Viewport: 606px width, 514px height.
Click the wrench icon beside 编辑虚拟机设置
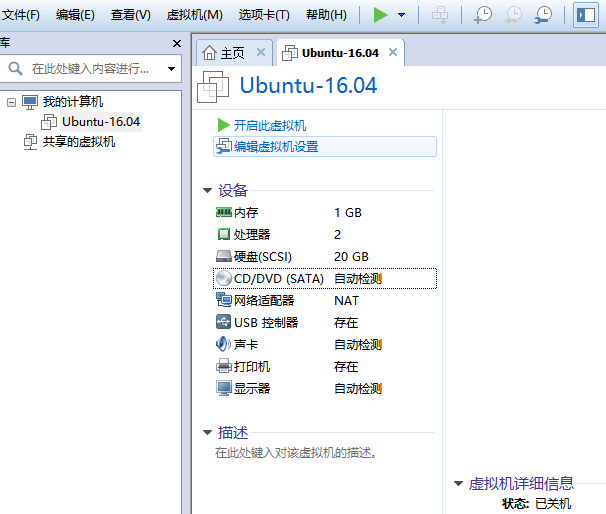(224, 146)
